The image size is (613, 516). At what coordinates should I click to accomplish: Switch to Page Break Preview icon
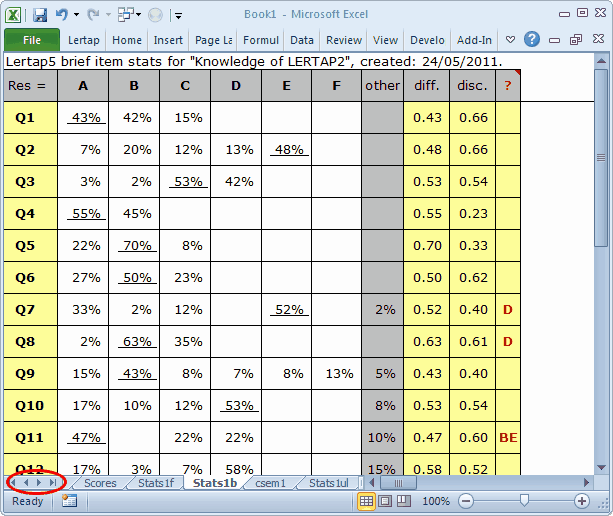403,500
